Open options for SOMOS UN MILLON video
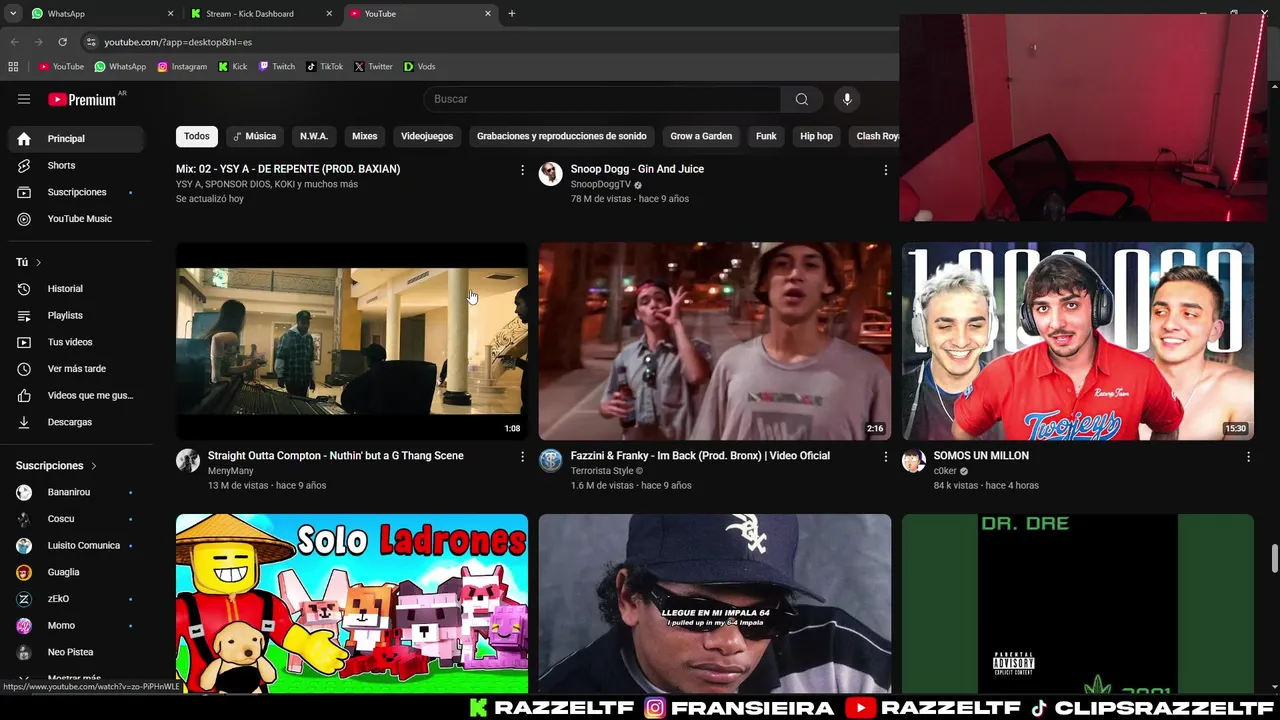This screenshot has height=720, width=1280. 1248,457
